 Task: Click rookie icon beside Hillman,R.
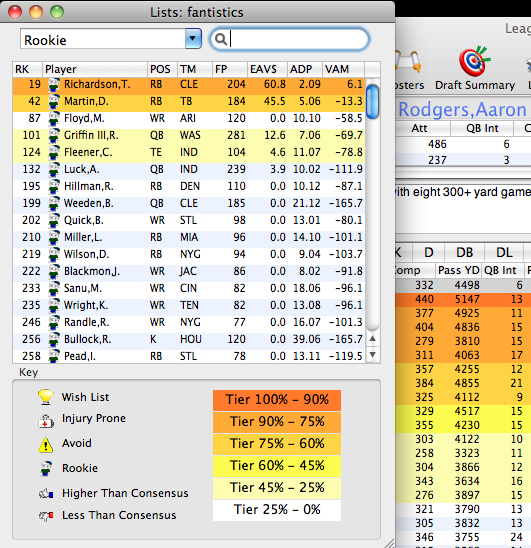53,187
